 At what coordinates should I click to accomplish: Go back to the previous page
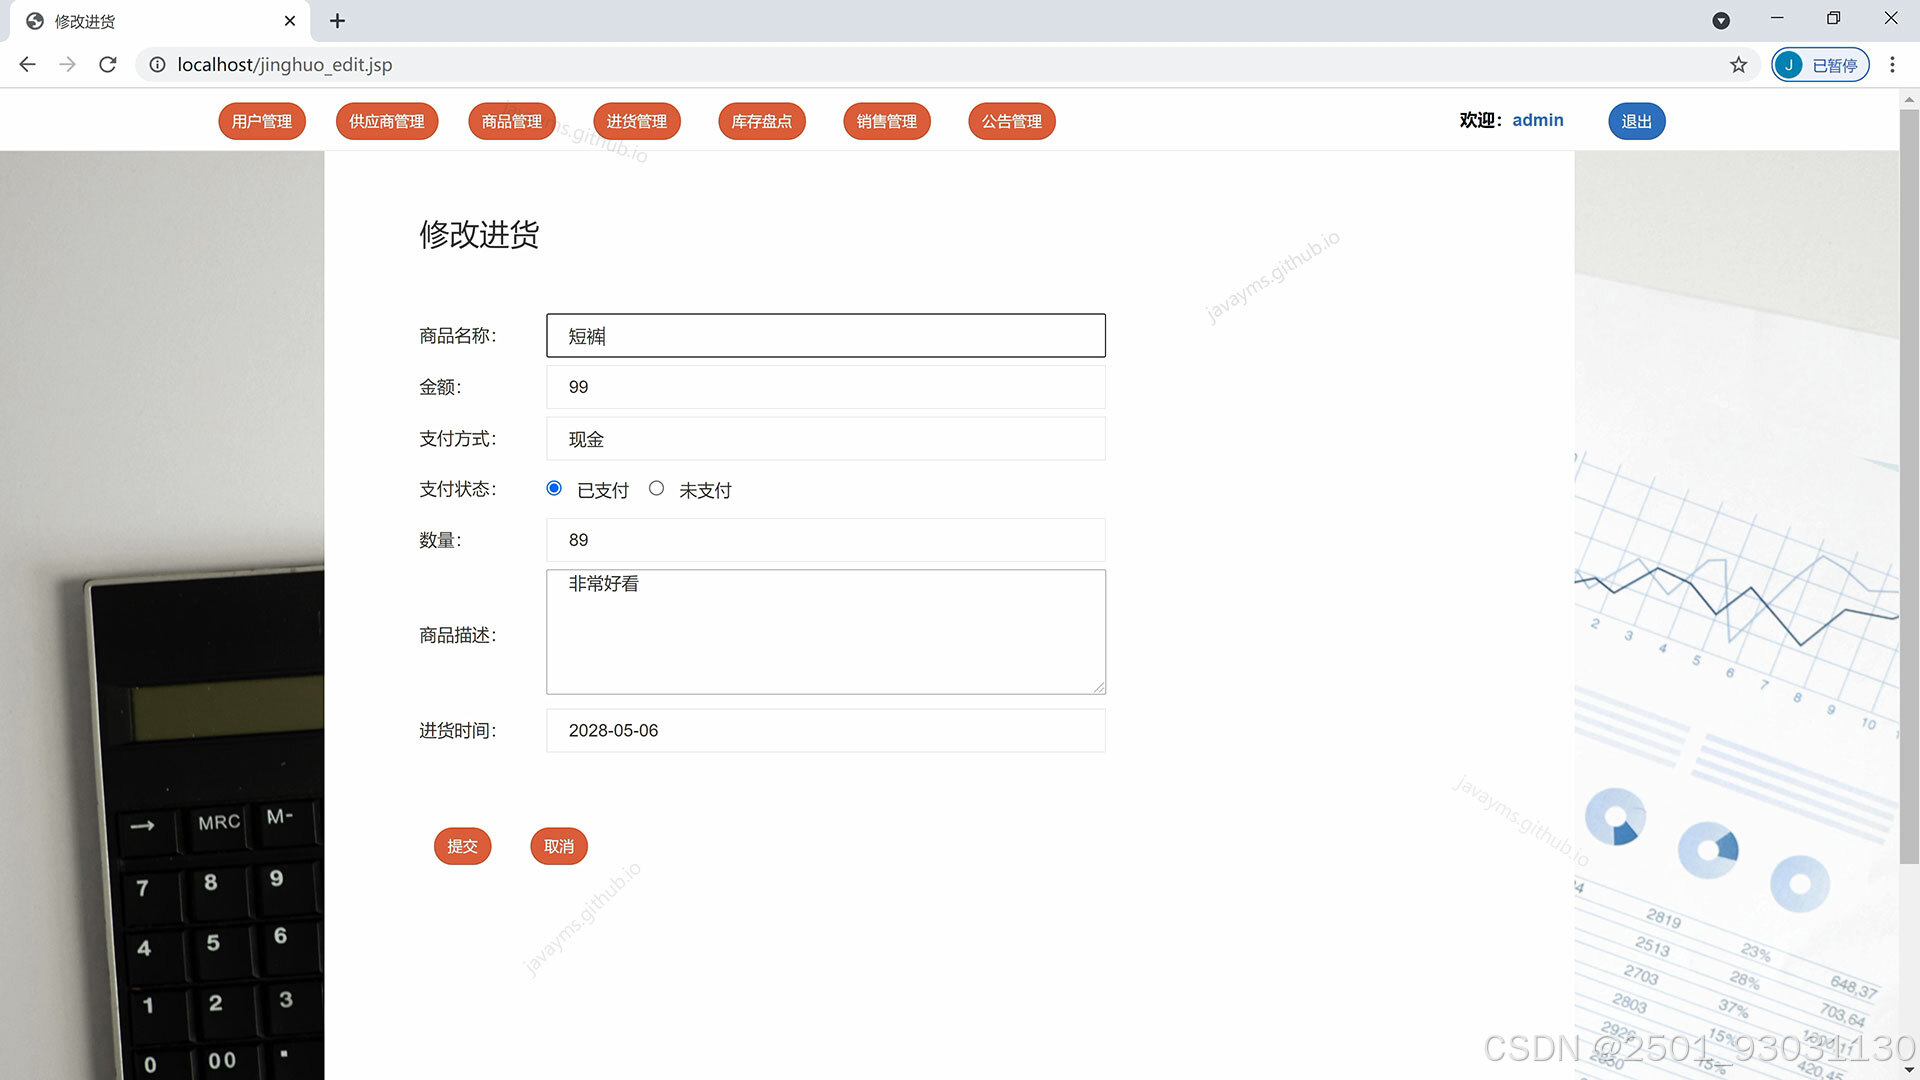click(27, 64)
